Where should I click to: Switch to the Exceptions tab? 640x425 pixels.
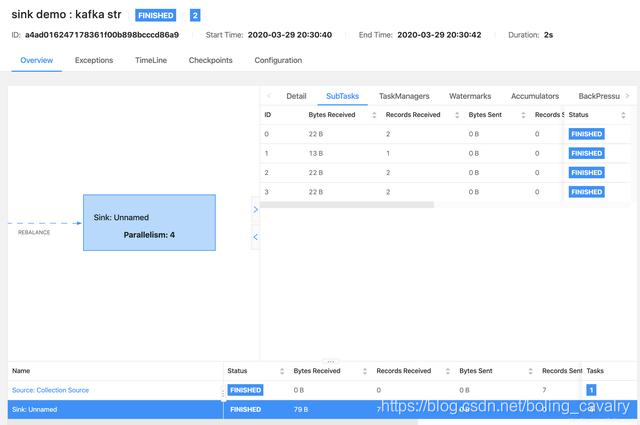(94, 60)
